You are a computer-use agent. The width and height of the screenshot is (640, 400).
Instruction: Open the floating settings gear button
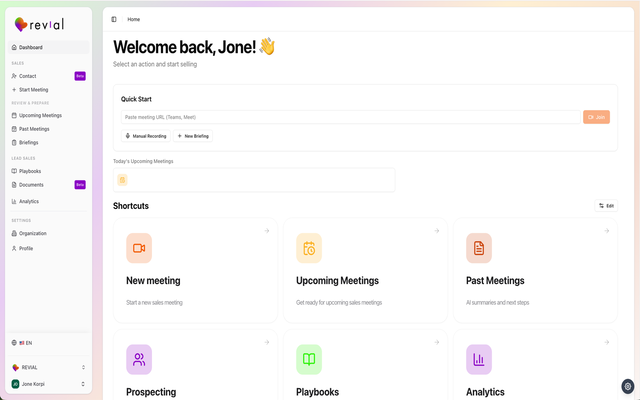[x=628, y=386]
